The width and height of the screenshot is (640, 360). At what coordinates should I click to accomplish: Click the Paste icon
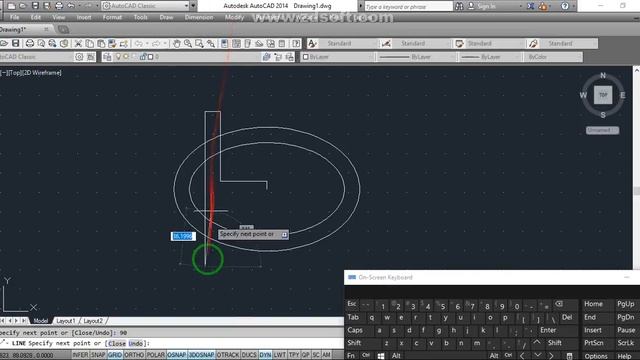point(101,43)
